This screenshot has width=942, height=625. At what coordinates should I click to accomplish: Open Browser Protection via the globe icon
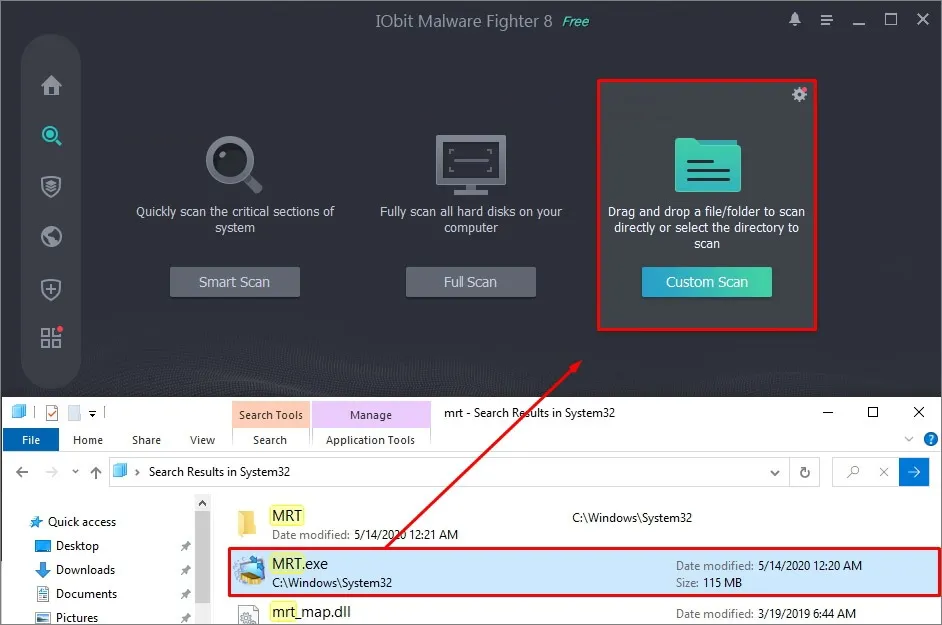[x=50, y=237]
